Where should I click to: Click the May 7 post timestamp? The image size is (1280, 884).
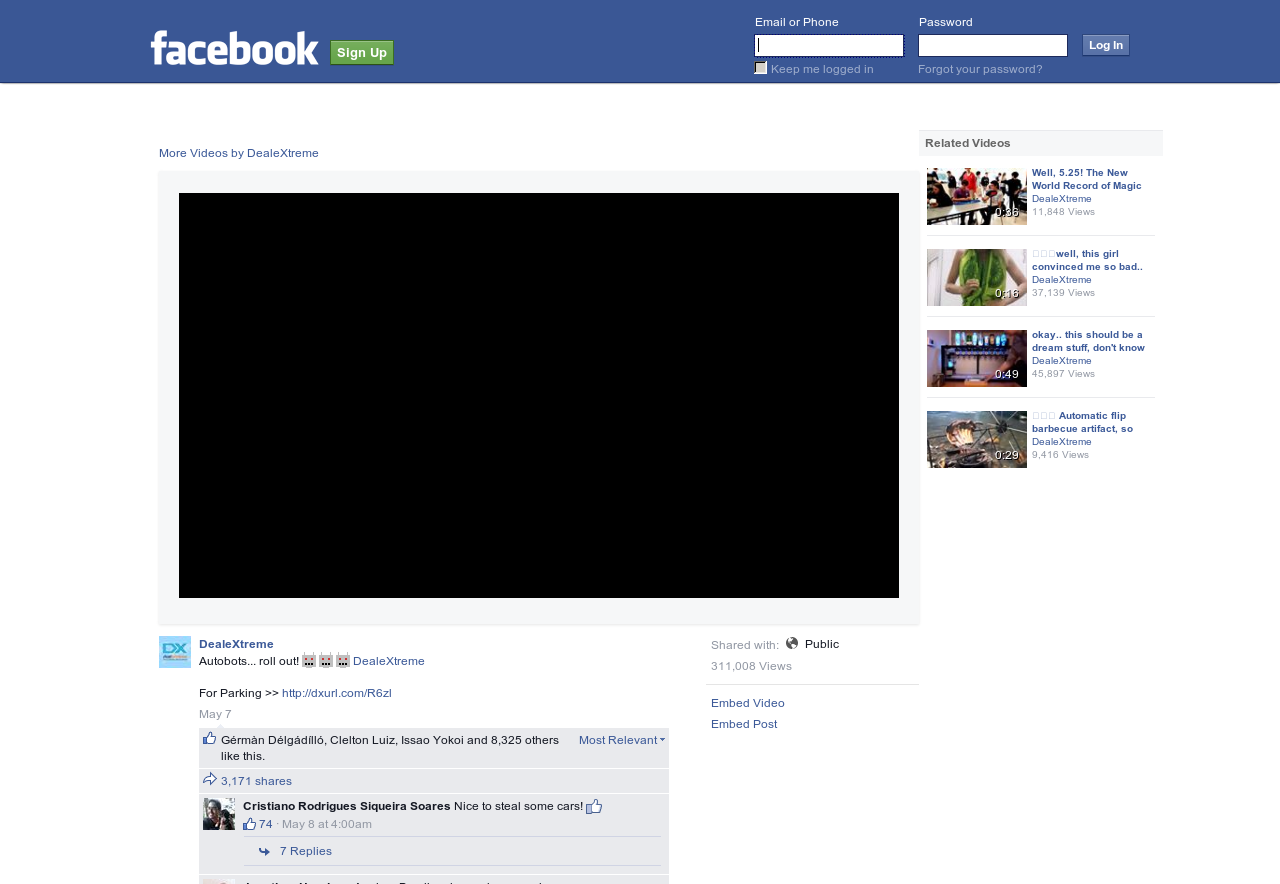tap(215, 714)
